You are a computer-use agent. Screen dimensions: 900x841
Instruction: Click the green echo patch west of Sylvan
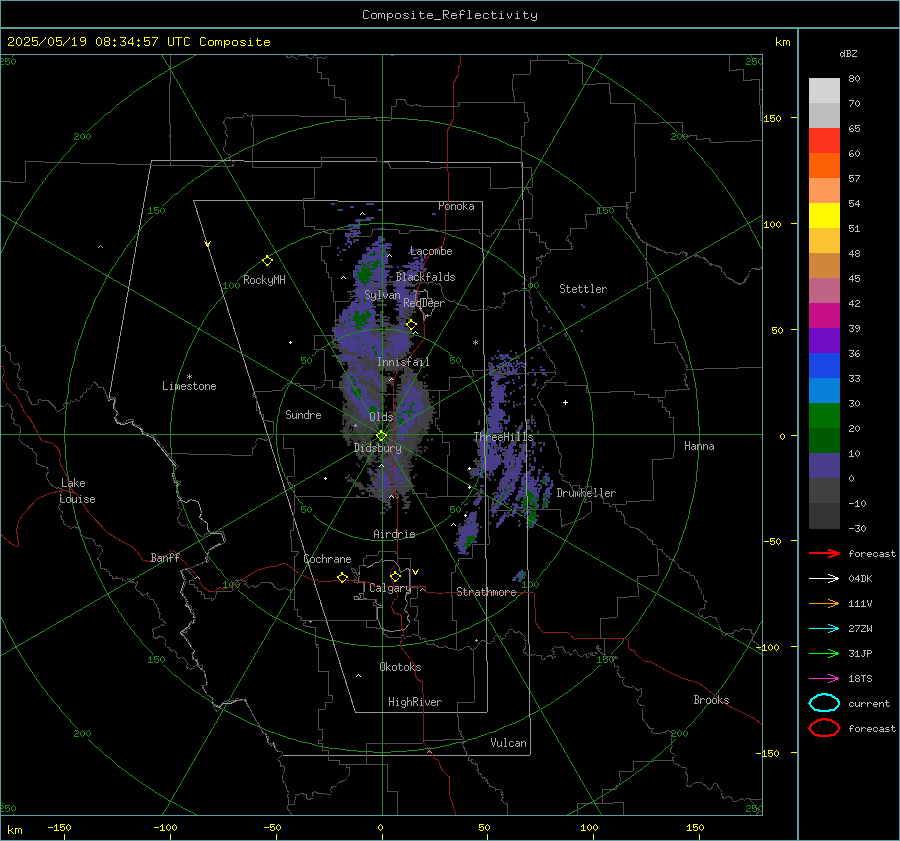[x=364, y=272]
